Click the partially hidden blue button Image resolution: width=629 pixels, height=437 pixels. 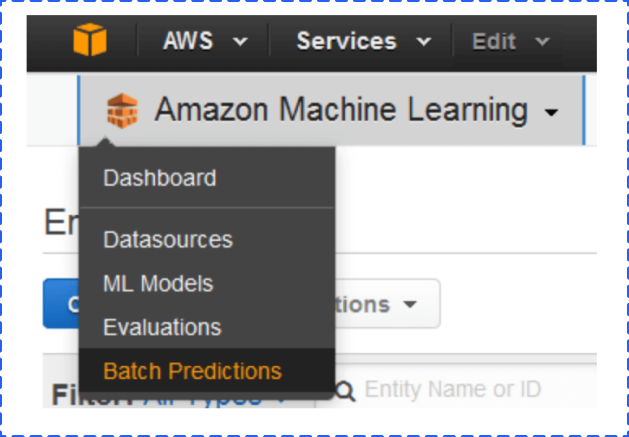pos(60,304)
